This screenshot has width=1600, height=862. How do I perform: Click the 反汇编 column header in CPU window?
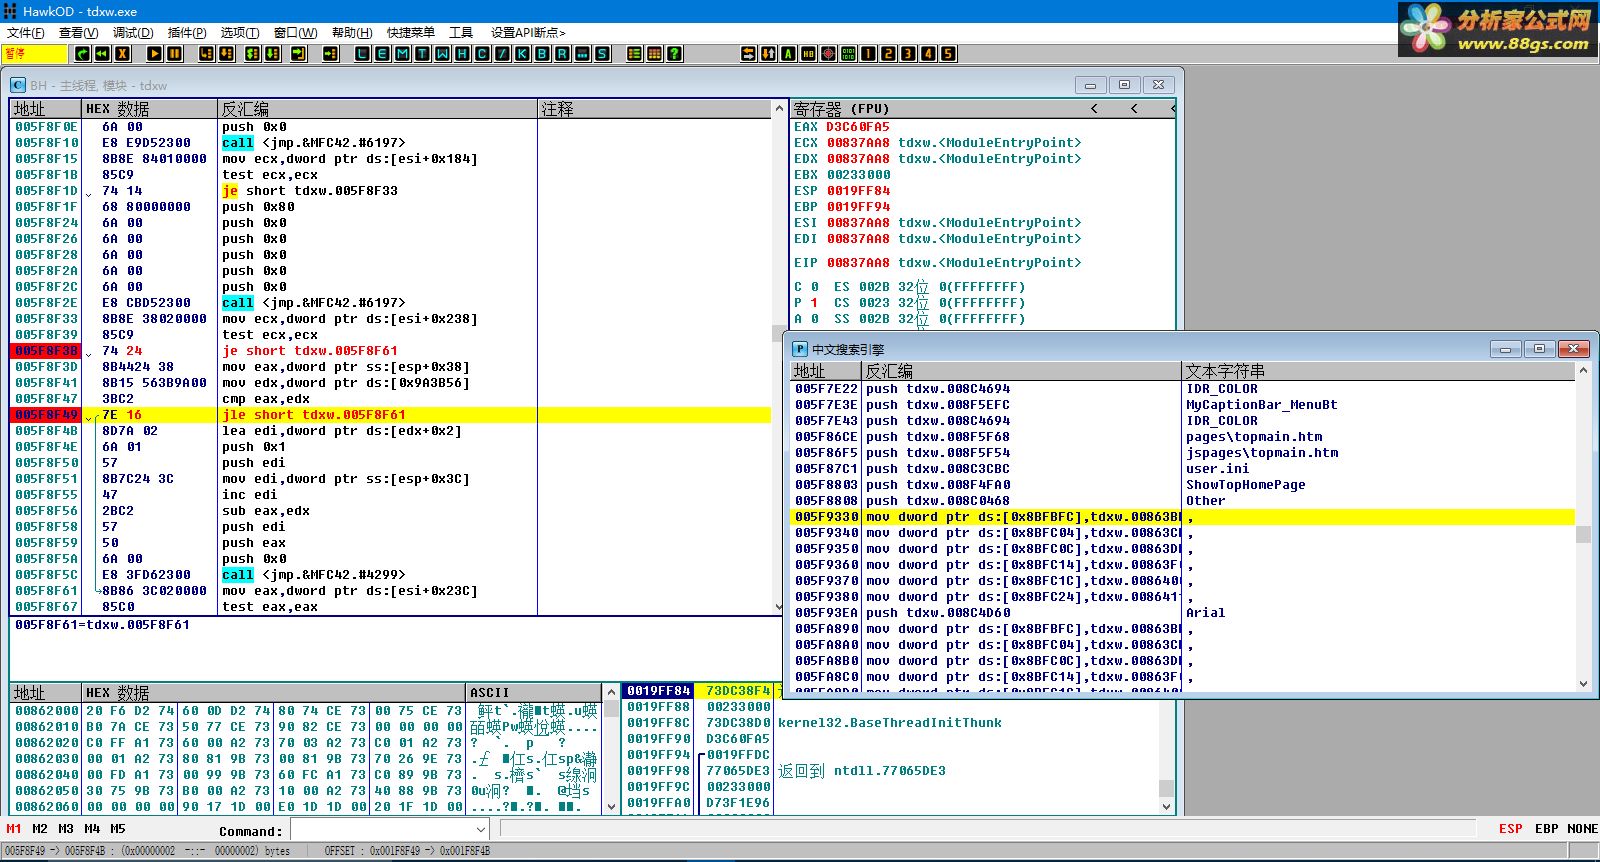[378, 108]
